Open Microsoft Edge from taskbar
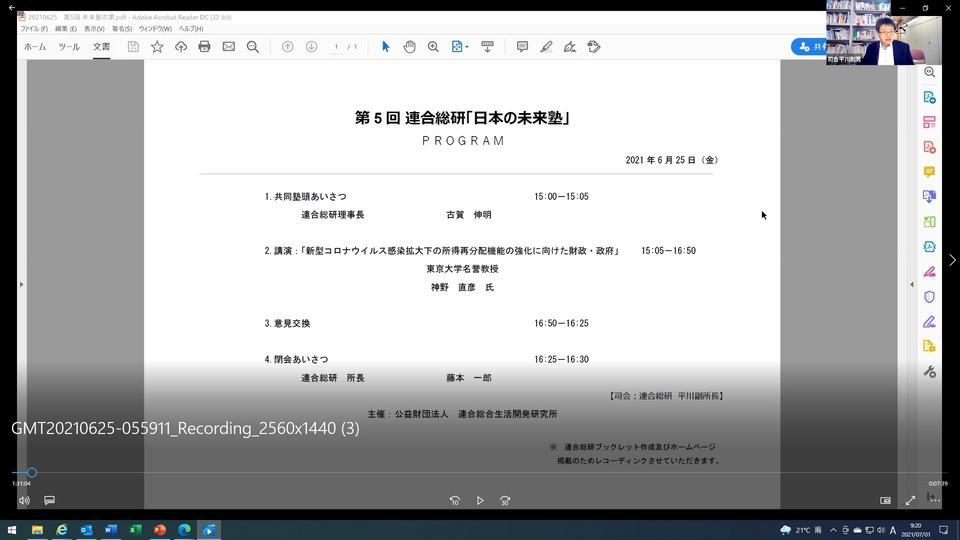 pyautogui.click(x=184, y=530)
